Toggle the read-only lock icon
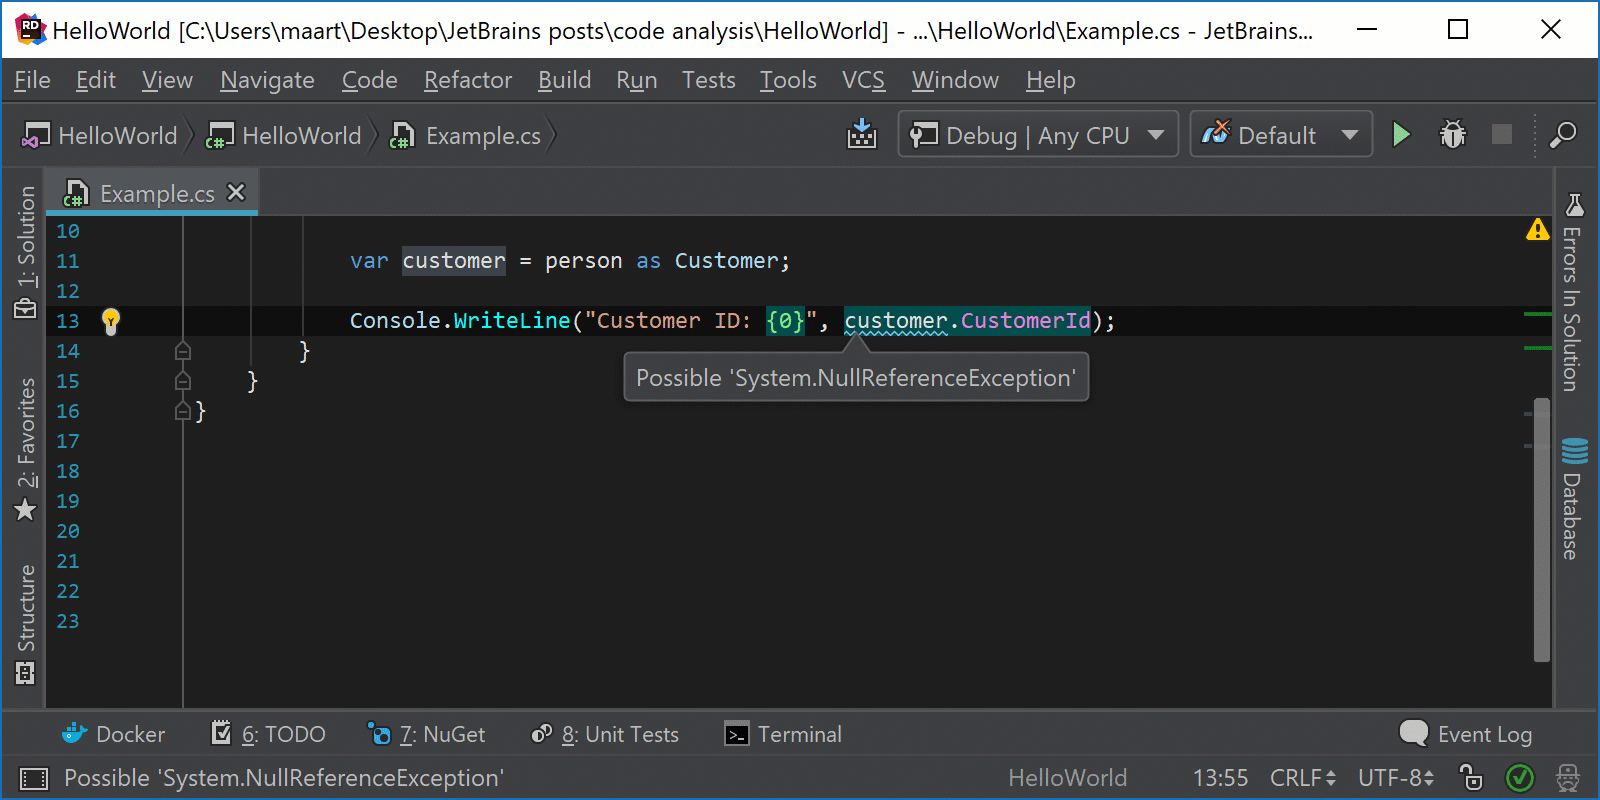This screenshot has width=1600, height=800. (1470, 777)
